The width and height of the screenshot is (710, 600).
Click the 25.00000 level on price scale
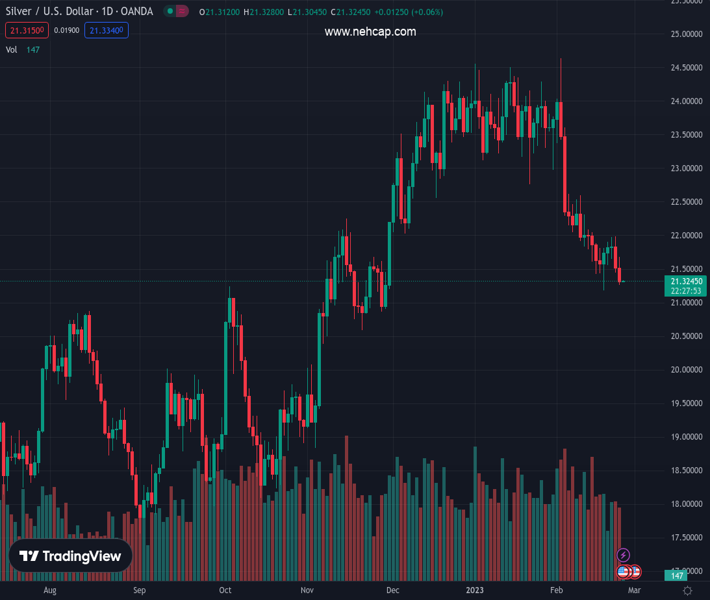pos(685,35)
